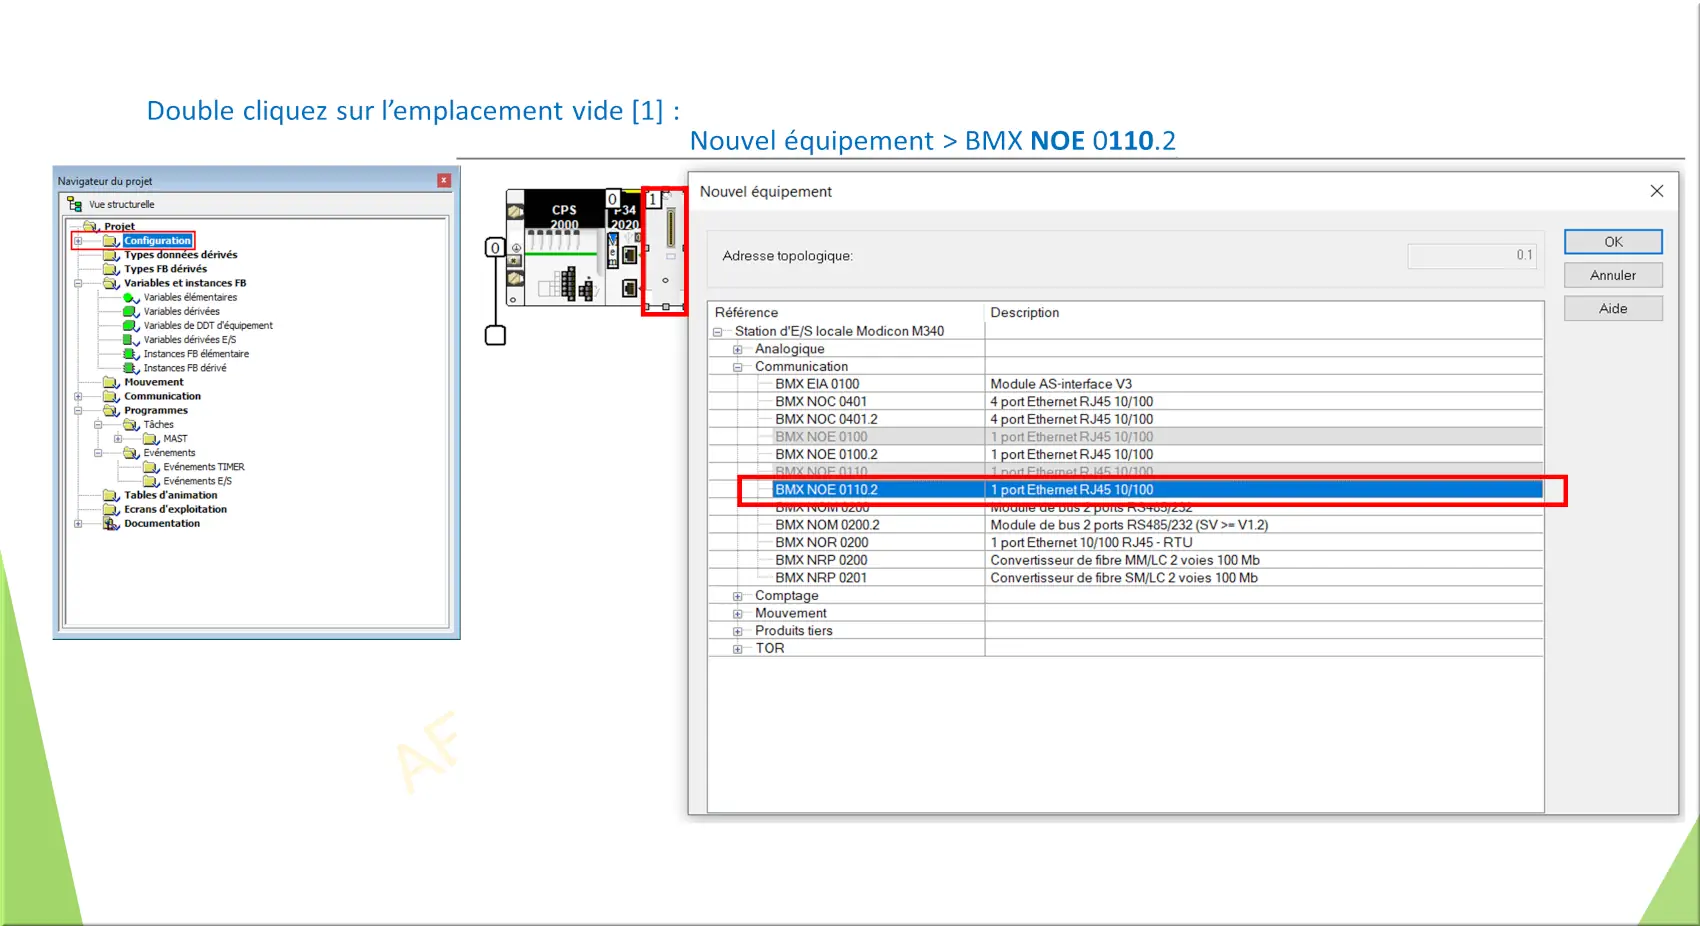
Task: Expand the MAST task node
Action: [x=118, y=439]
